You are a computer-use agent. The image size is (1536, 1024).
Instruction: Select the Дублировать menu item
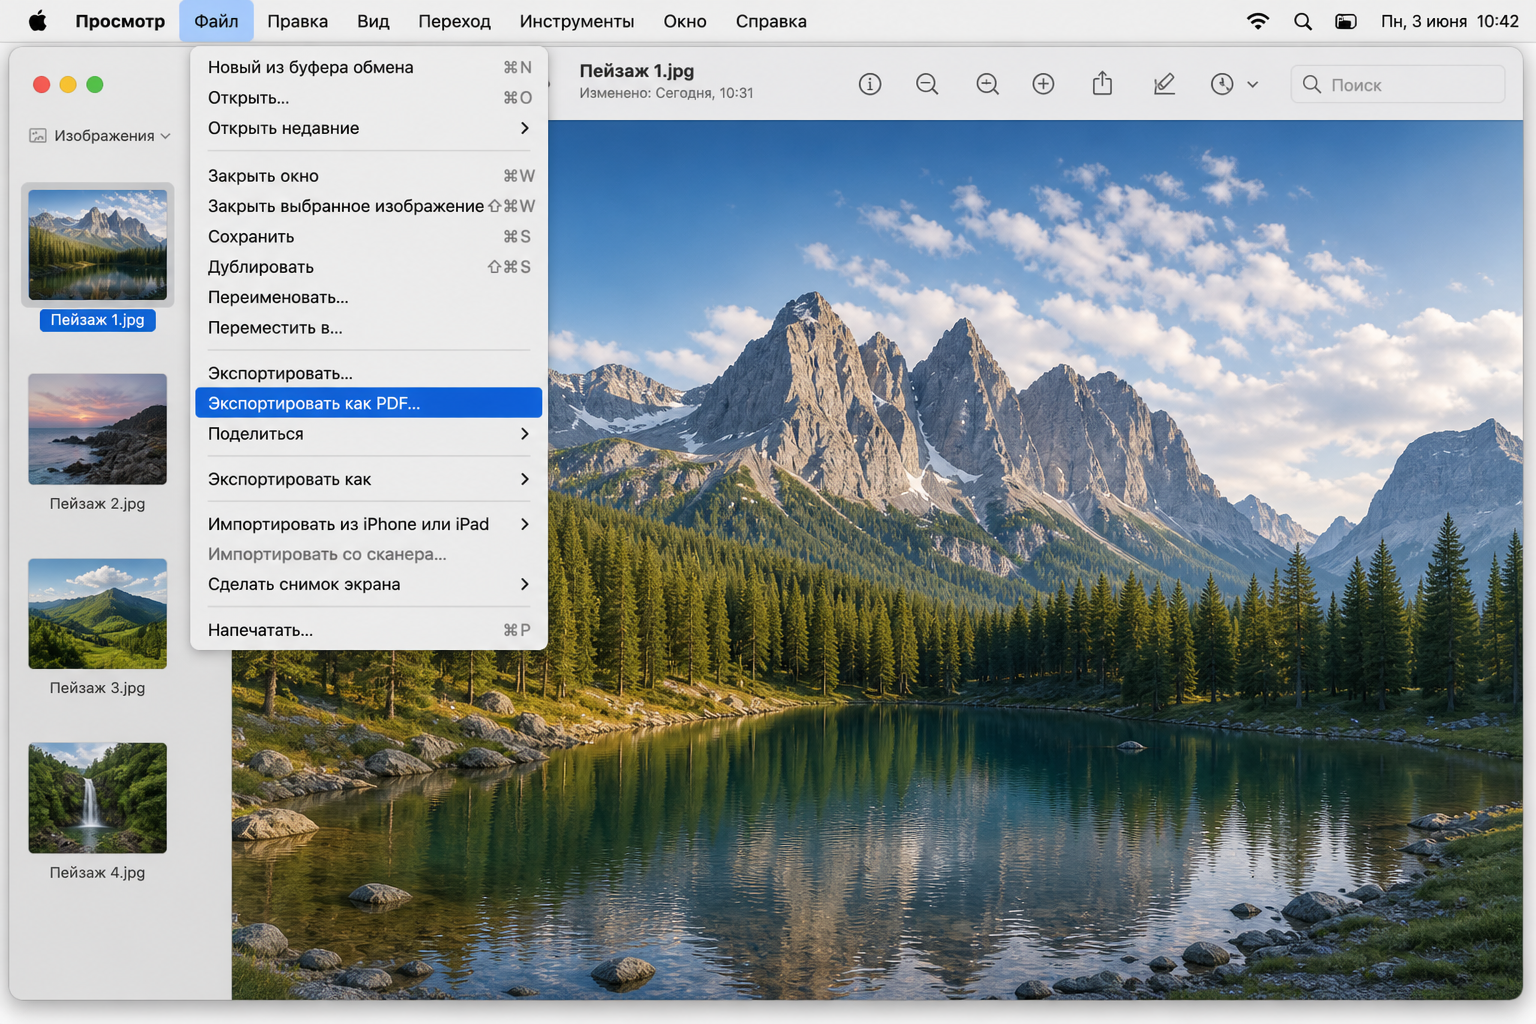coord(369,267)
